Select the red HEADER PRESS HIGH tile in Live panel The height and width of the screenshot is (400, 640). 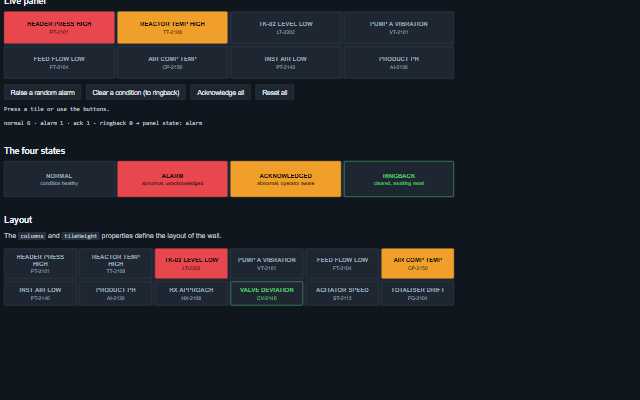point(59,27)
